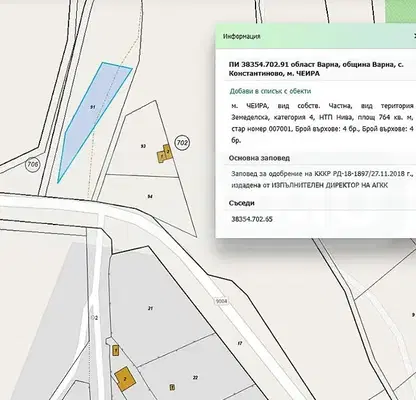
Task: Select orange building 1 in parcel 93
Action: [x=161, y=157]
